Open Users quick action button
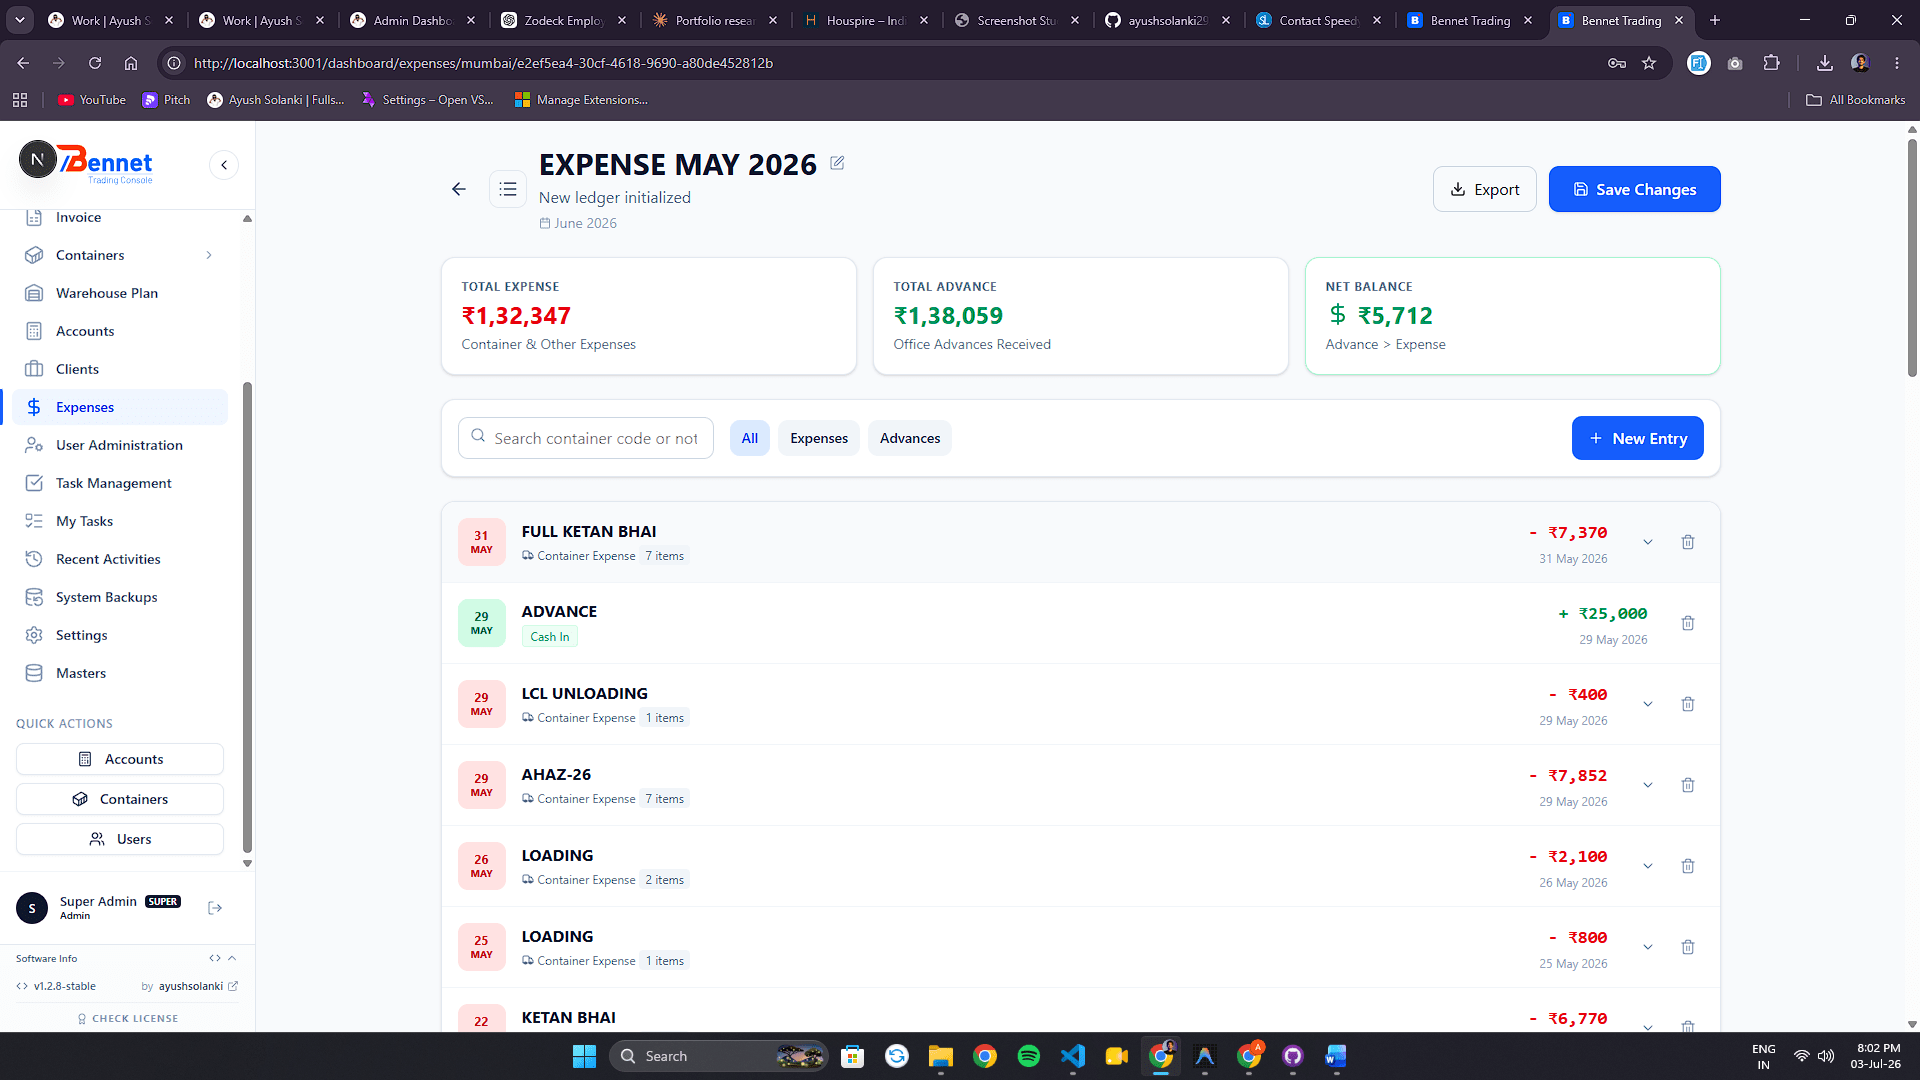This screenshot has height=1080, width=1920. (x=120, y=839)
